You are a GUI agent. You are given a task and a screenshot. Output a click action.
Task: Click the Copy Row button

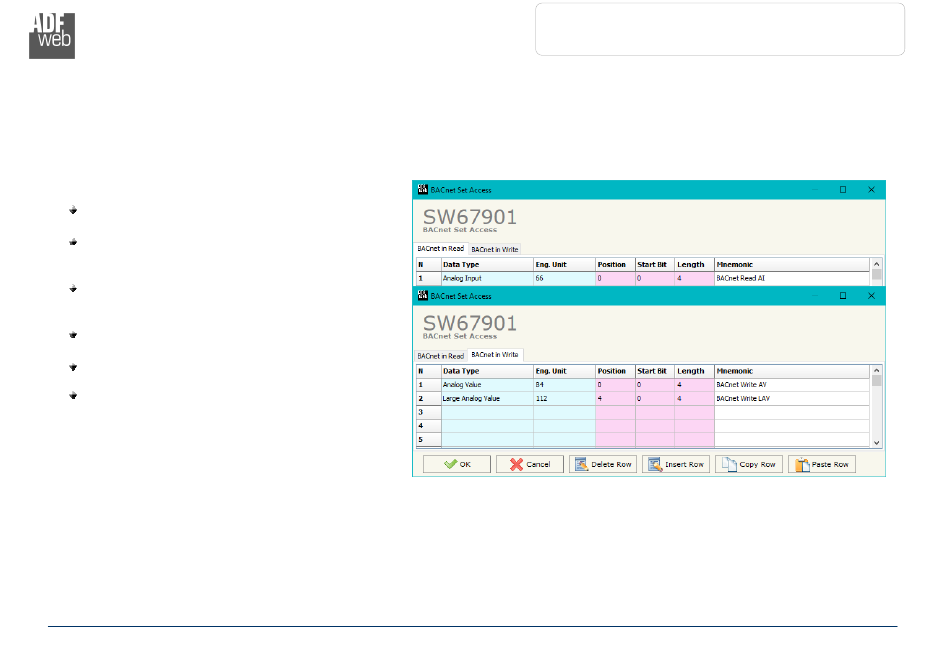click(749, 464)
